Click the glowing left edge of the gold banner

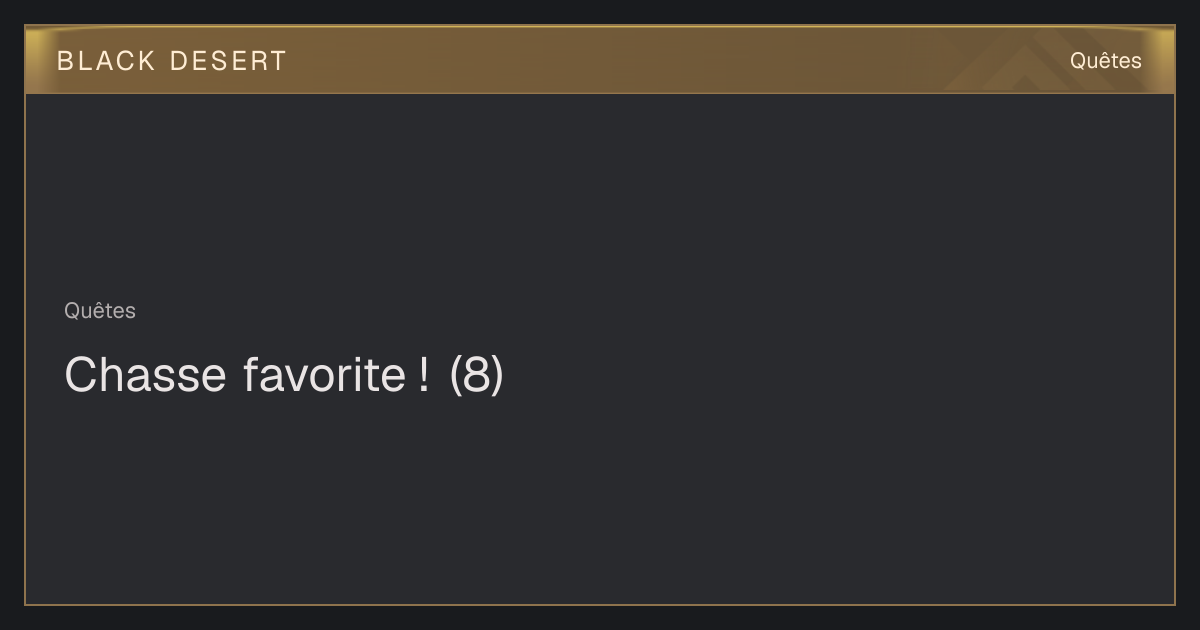36,60
